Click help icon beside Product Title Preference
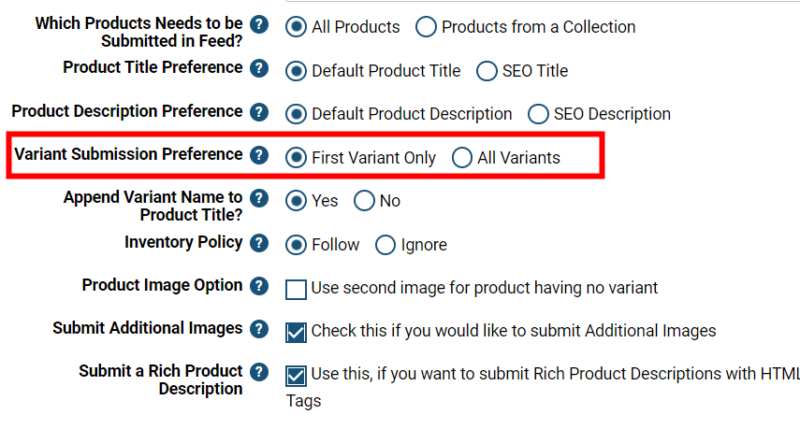 tap(259, 69)
